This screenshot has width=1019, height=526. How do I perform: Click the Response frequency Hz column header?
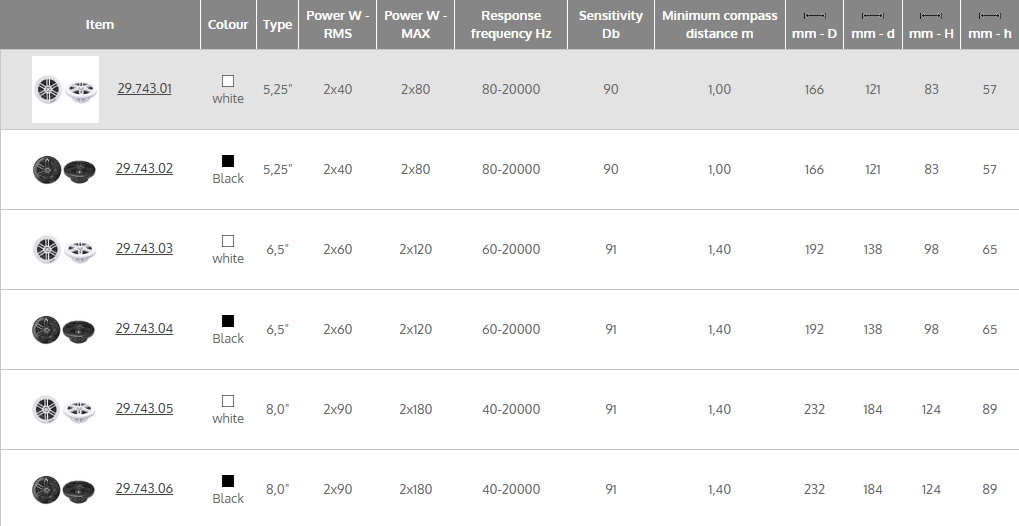510,25
